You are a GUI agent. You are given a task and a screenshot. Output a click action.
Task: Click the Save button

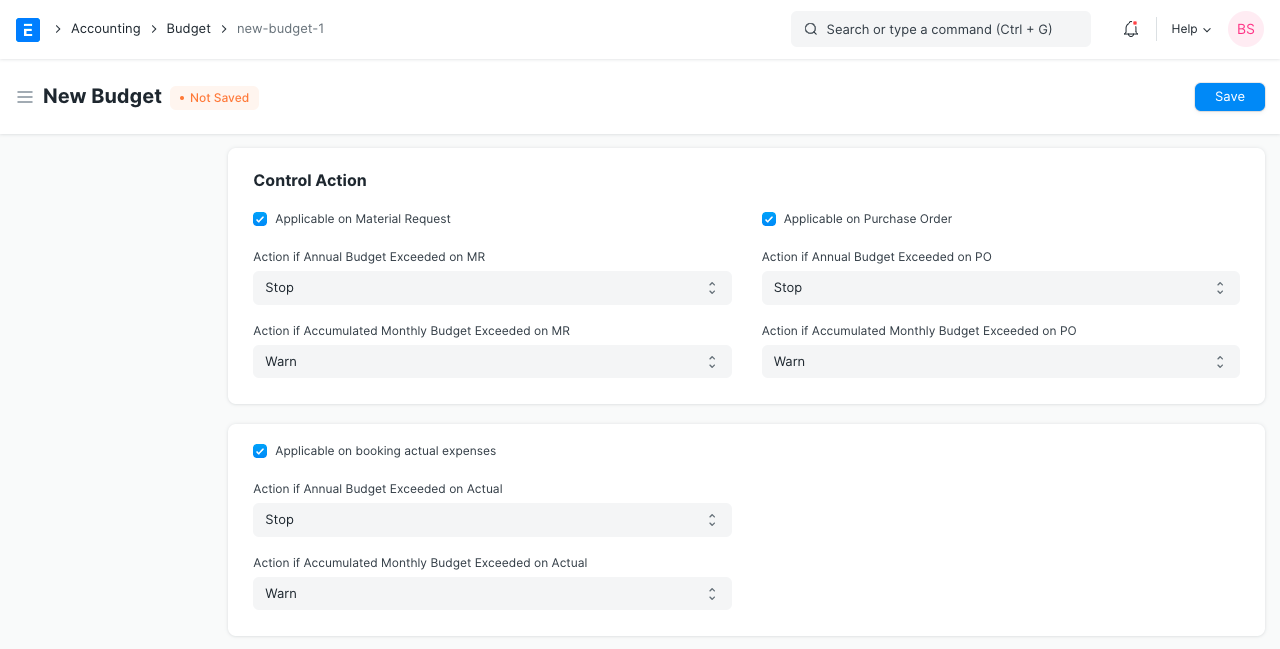[x=1229, y=97]
